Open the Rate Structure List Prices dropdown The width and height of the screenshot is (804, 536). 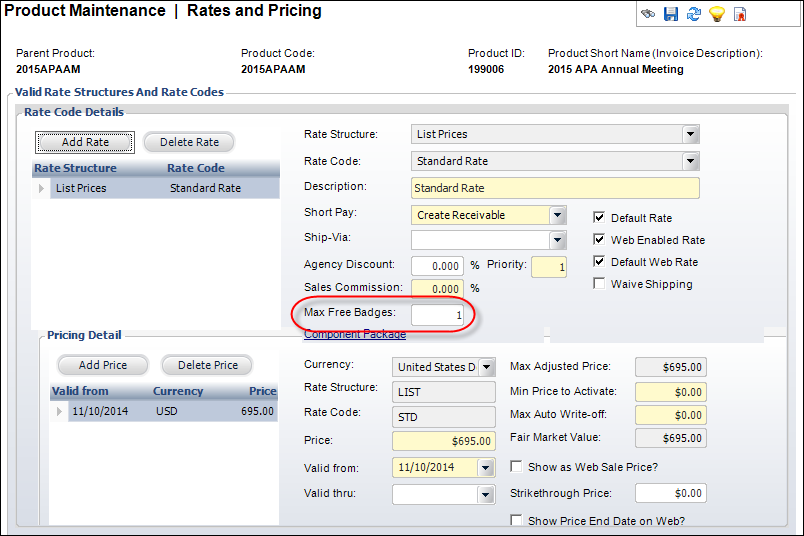(x=690, y=134)
